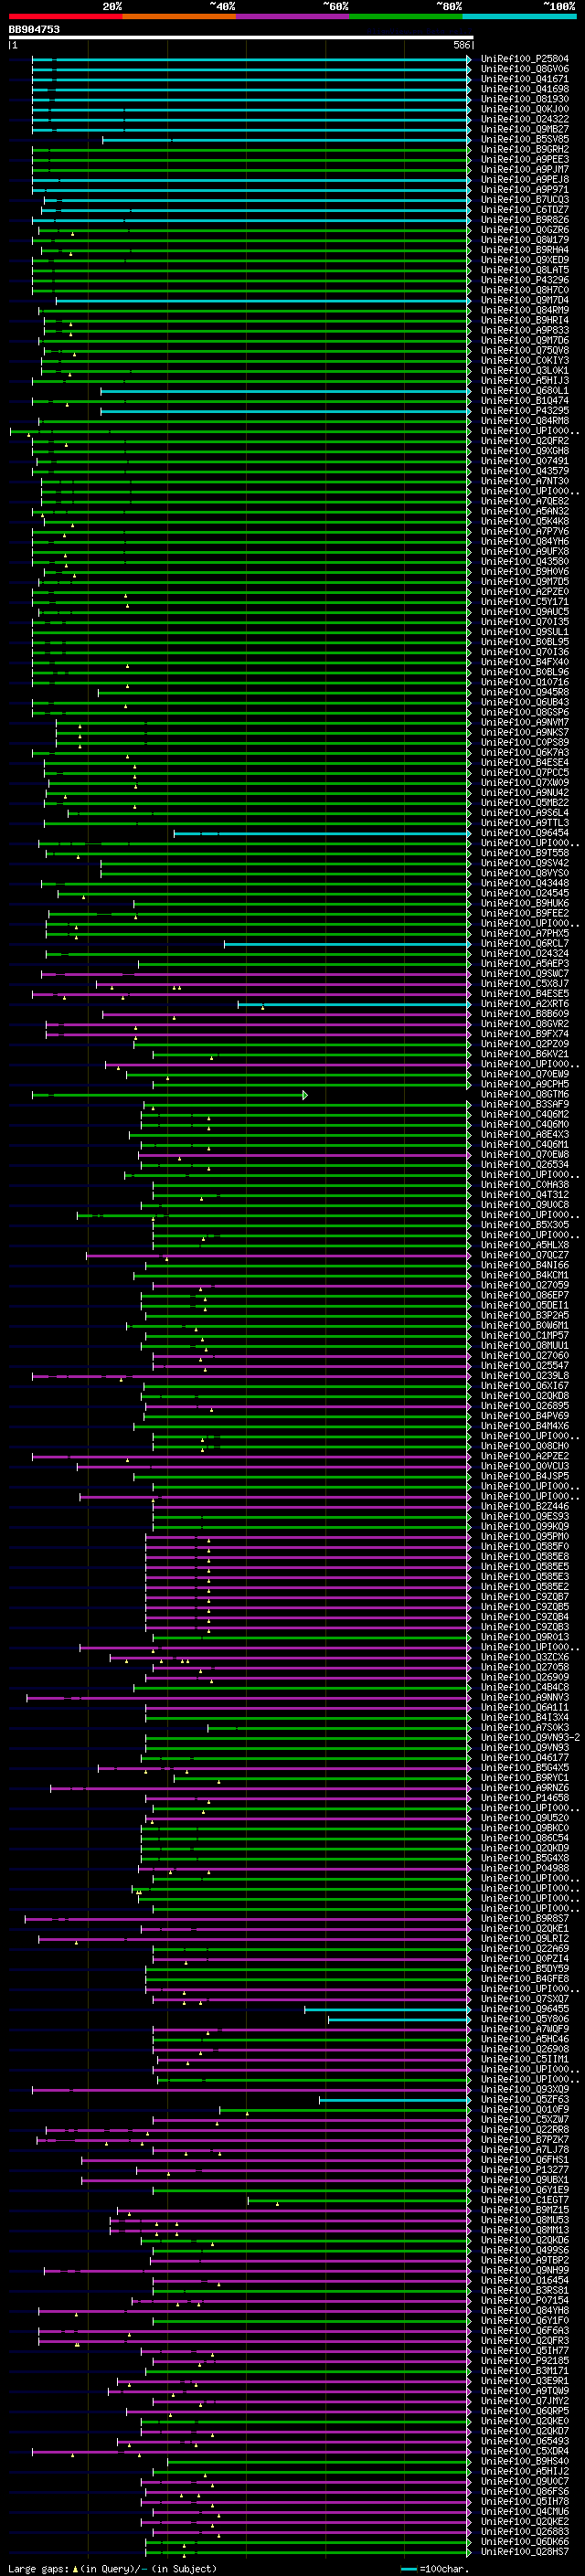This screenshot has height=2576, width=585.
Task: Select the UniRef100_Q4CMU6 label
Action: pyautogui.click(x=524, y=2511)
